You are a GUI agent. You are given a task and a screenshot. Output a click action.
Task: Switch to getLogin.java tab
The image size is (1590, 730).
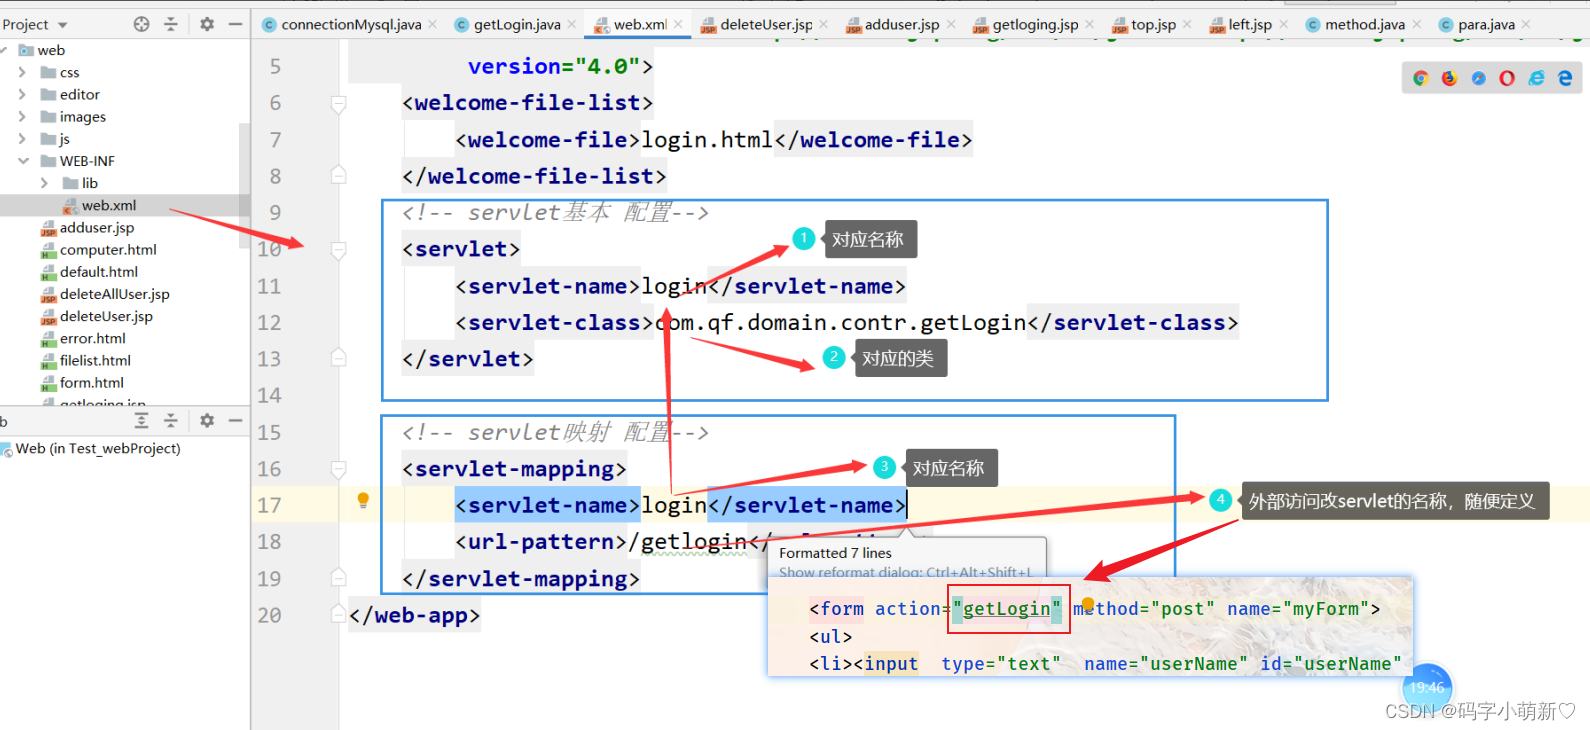(517, 24)
